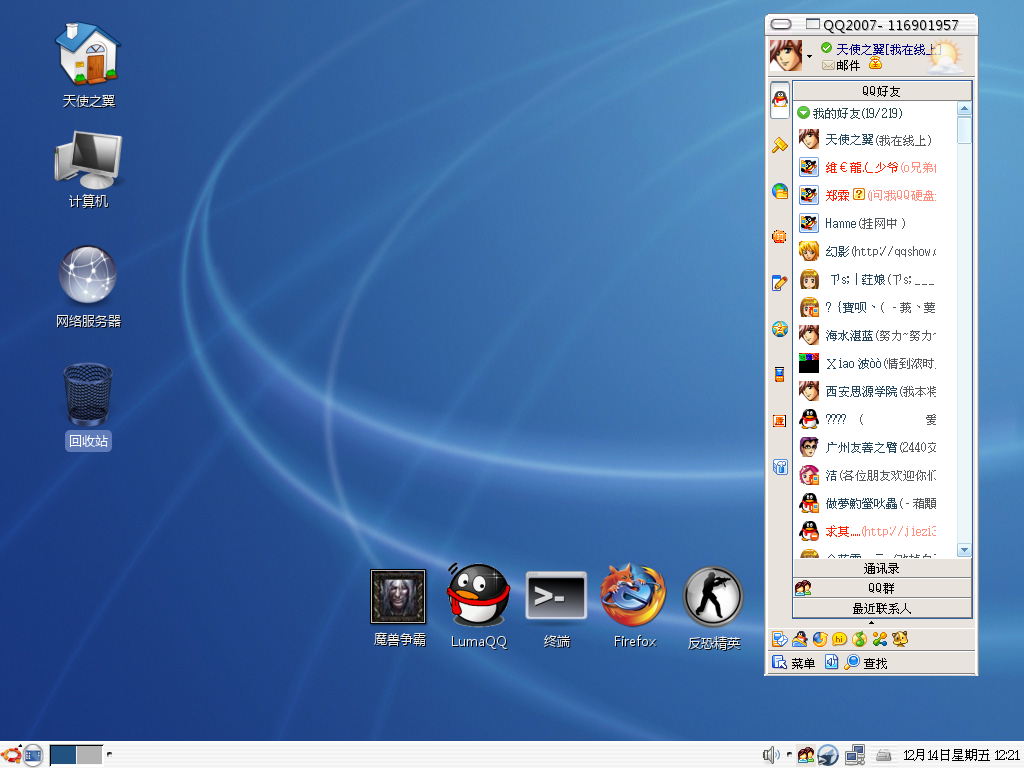
Task: Click the friend list scrollbar thumb
Action: click(964, 130)
